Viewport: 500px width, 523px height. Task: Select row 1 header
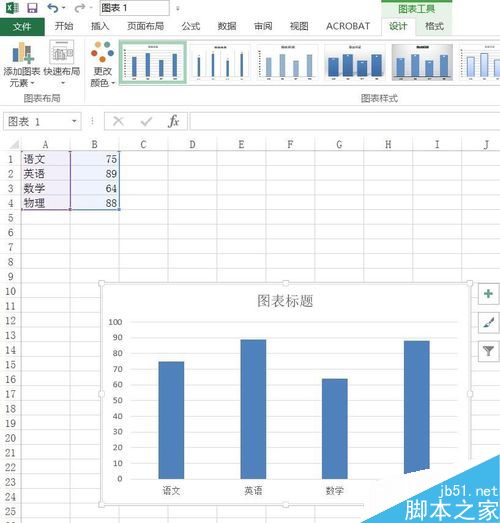pyautogui.click(x=10, y=159)
